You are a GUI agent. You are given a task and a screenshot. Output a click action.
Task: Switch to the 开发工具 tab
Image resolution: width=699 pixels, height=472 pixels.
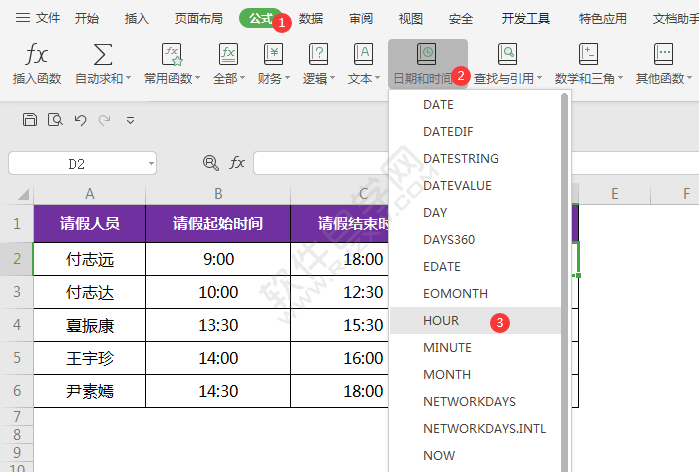point(526,18)
